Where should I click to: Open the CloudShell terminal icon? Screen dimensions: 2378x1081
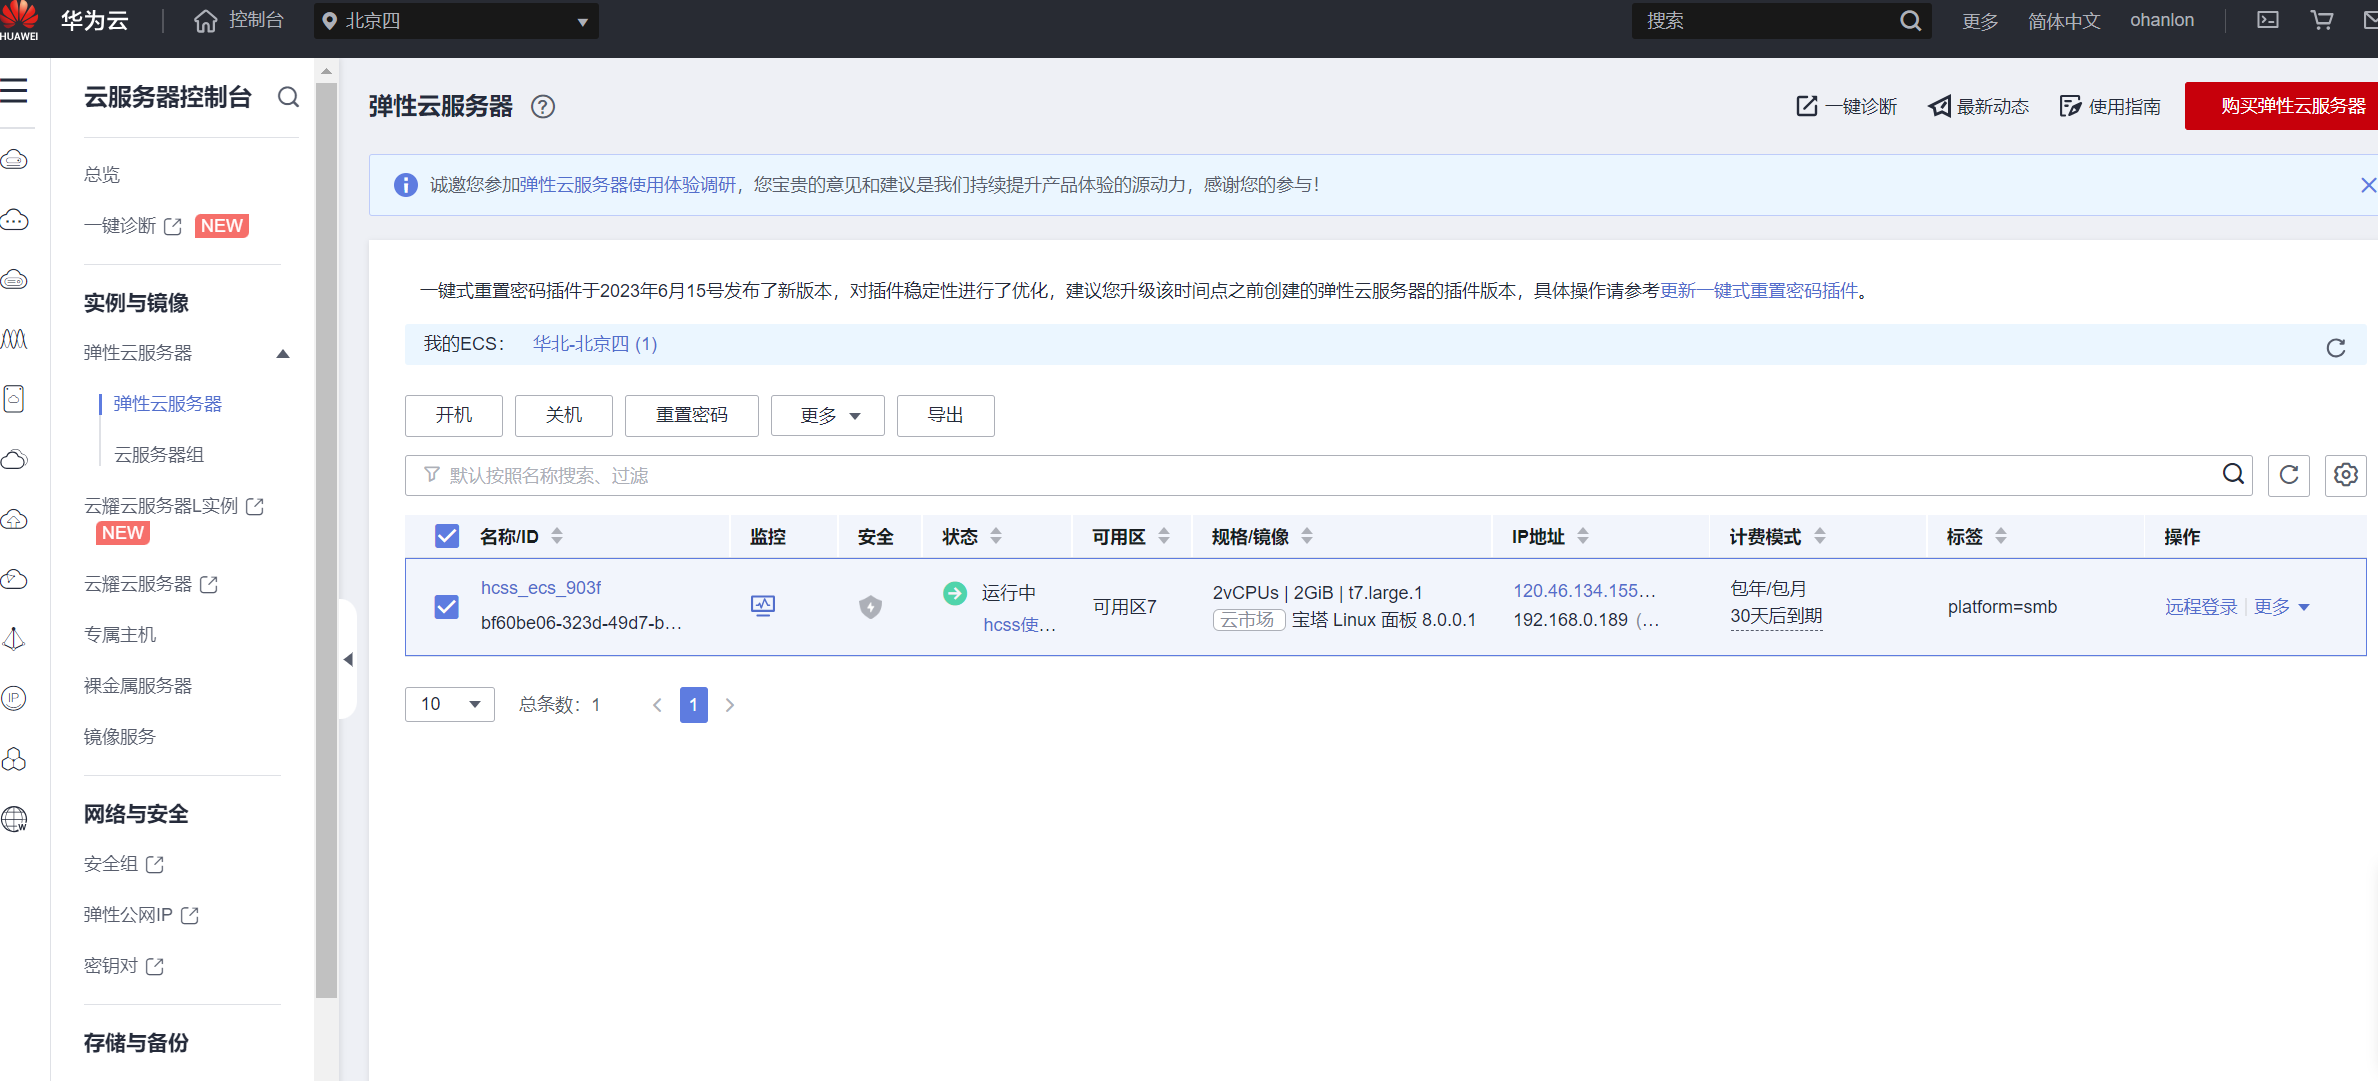coord(2268,20)
